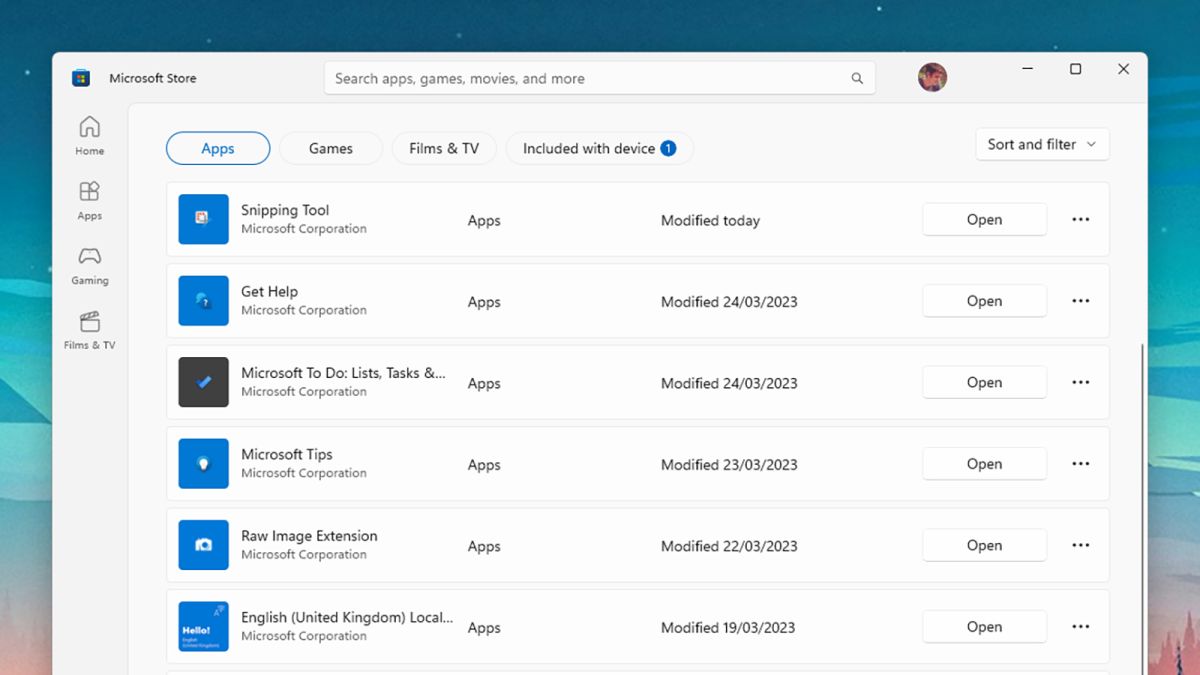Select the Games filter tab
Viewport: 1200px width, 675px height.
coord(330,148)
